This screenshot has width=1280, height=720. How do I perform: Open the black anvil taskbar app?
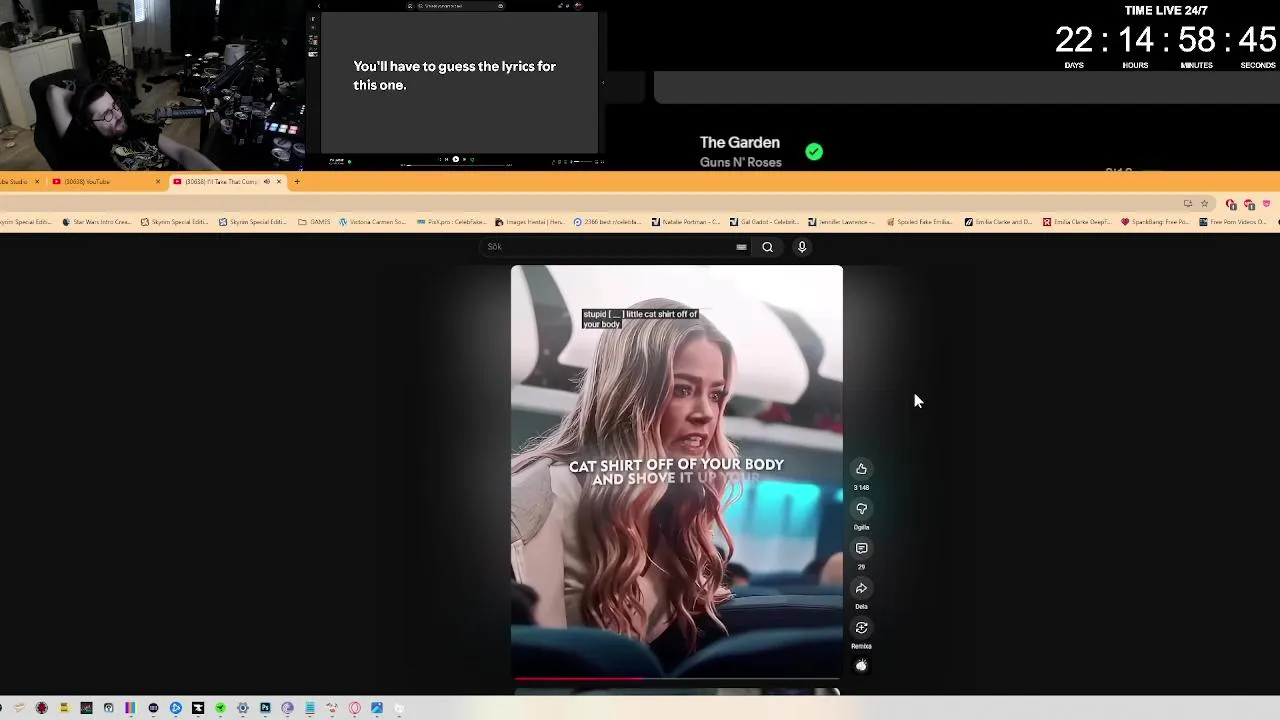pyautogui.click(x=198, y=708)
